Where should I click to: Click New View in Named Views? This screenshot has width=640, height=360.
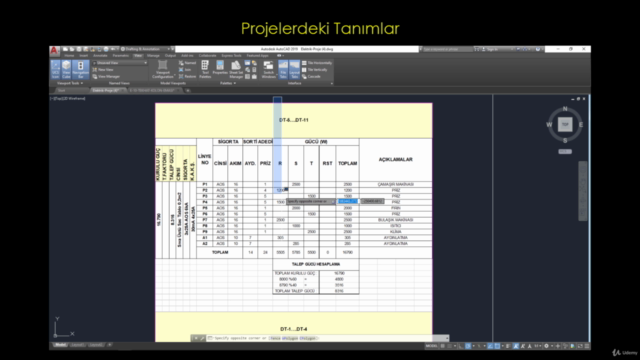[103, 70]
